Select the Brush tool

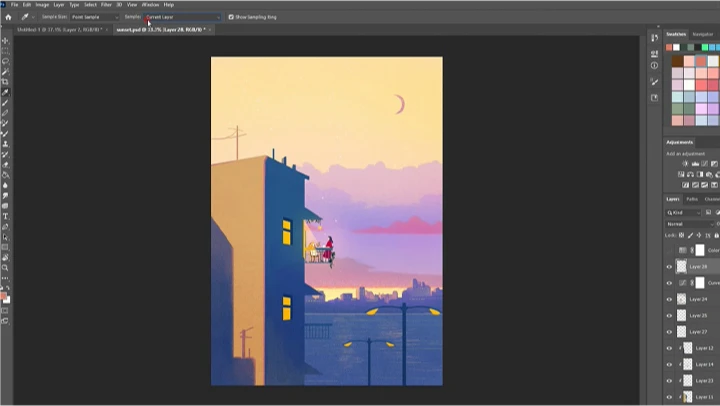pyautogui.click(x=6, y=102)
